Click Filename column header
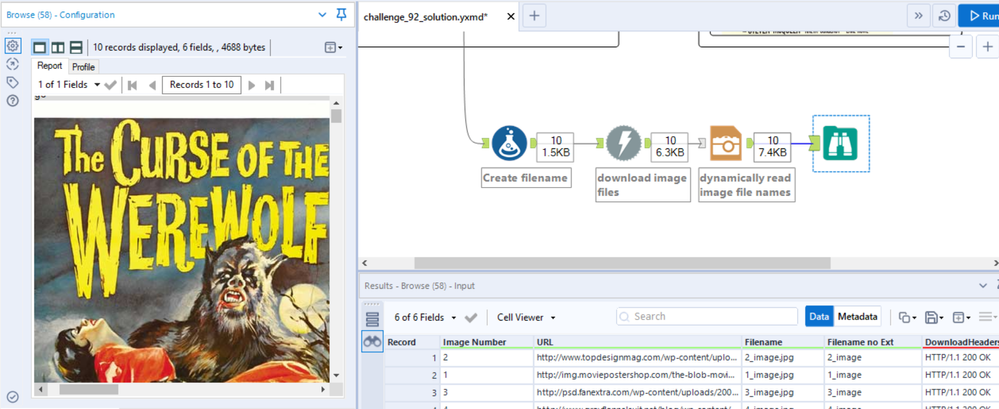 [782, 342]
